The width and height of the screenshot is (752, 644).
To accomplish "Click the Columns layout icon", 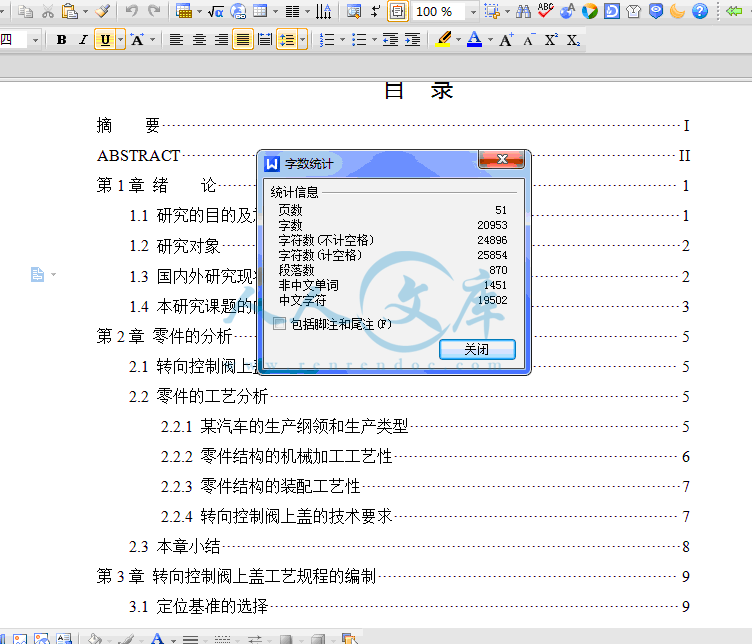I will 292,11.
